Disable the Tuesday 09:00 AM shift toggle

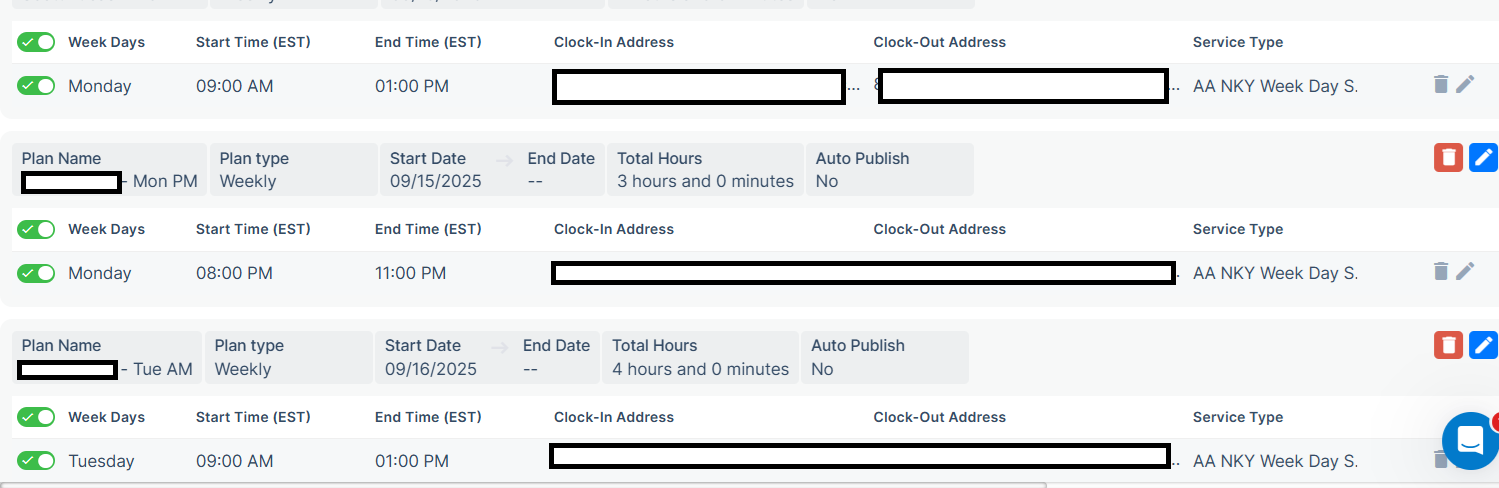[x=36, y=461]
